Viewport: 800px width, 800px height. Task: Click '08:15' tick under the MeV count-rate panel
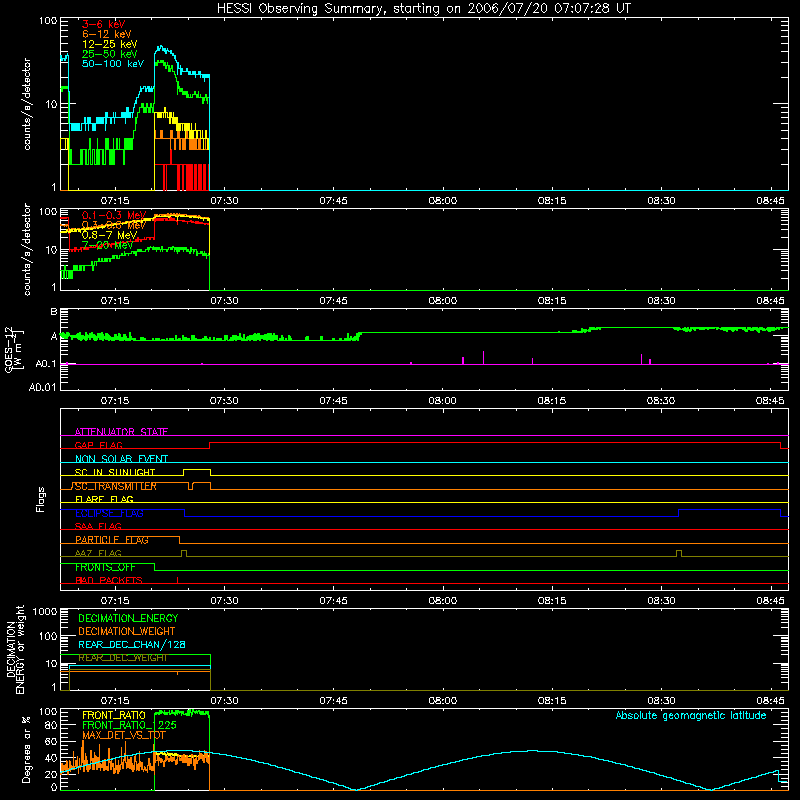[552, 301]
